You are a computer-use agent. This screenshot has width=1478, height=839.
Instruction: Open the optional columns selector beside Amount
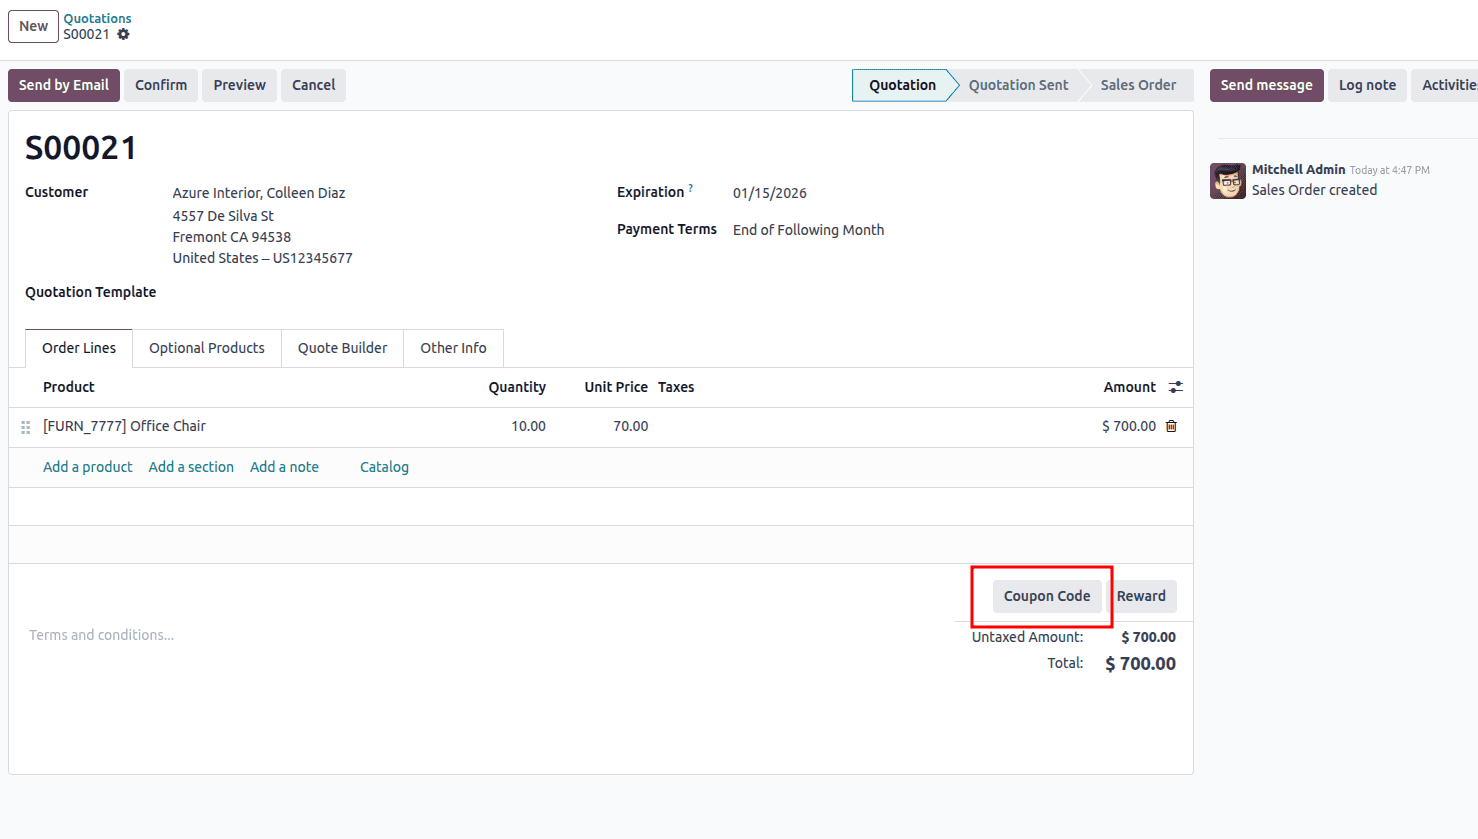point(1175,387)
